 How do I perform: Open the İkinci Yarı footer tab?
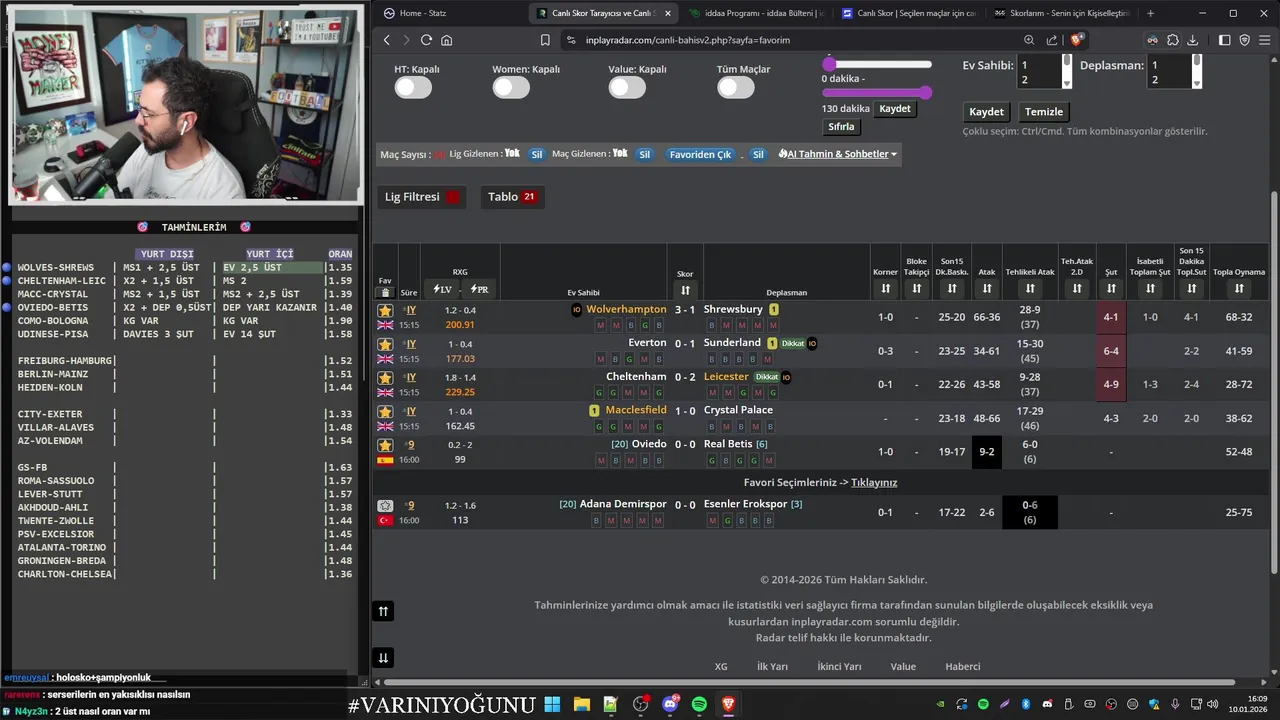tap(839, 666)
